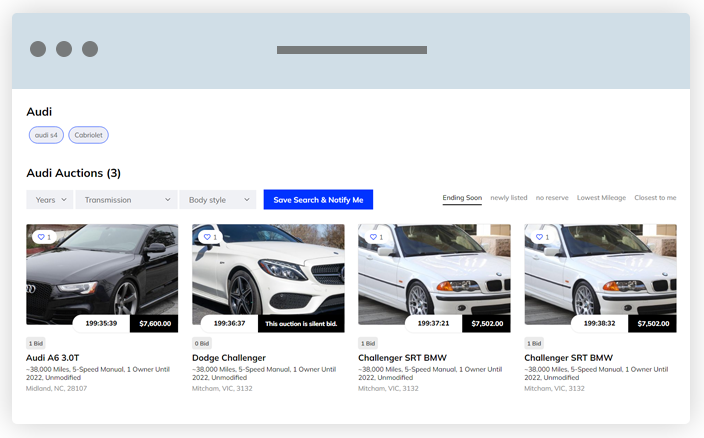Click the 0 Bid badge
Viewport: 704px width, 438px height.
[x=202, y=343]
